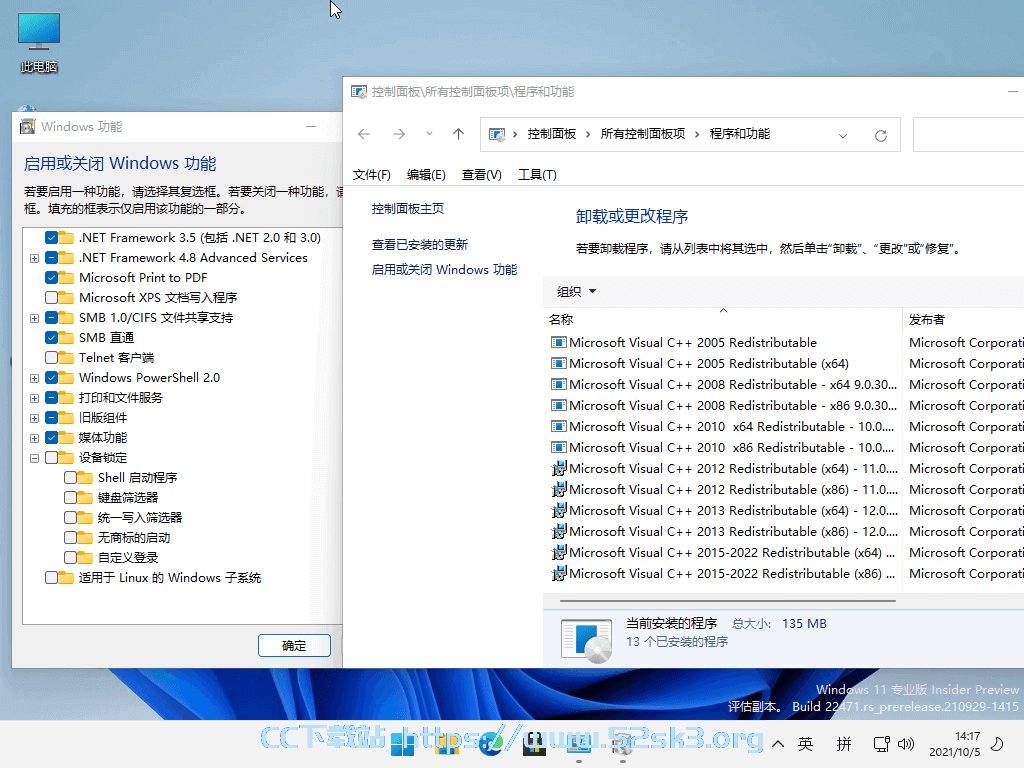
Task: Enable 适用于 Linux 的 Windows 子系统
Action: tap(52, 578)
